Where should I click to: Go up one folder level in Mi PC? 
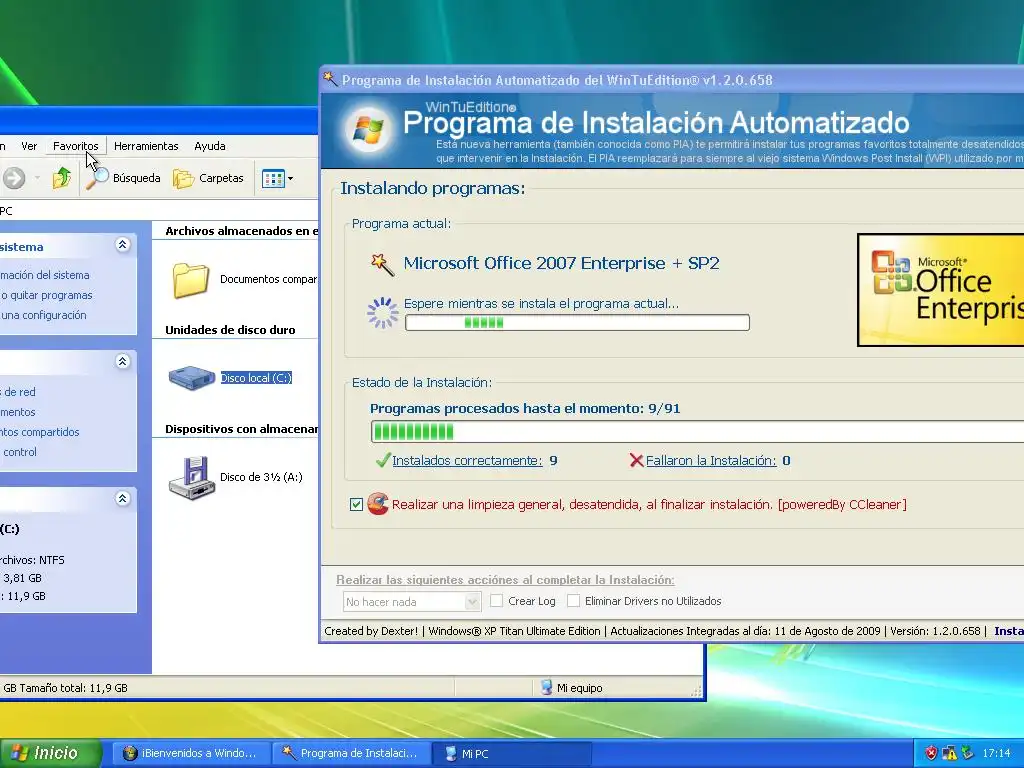(62, 178)
